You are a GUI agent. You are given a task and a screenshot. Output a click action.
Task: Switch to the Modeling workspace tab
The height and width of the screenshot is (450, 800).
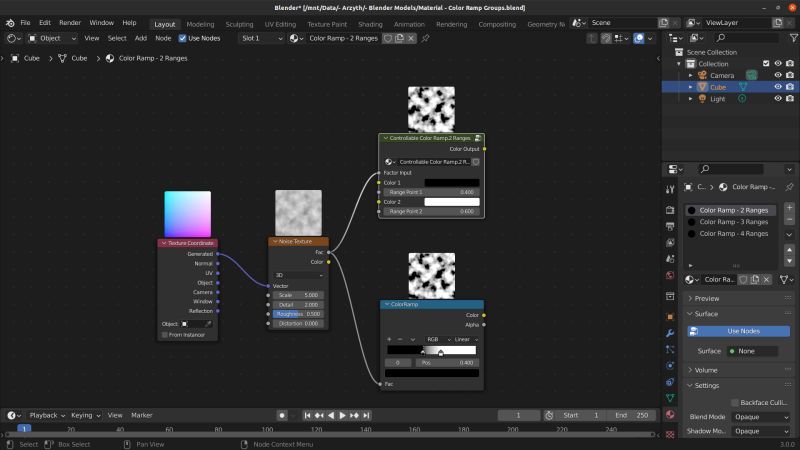point(200,24)
